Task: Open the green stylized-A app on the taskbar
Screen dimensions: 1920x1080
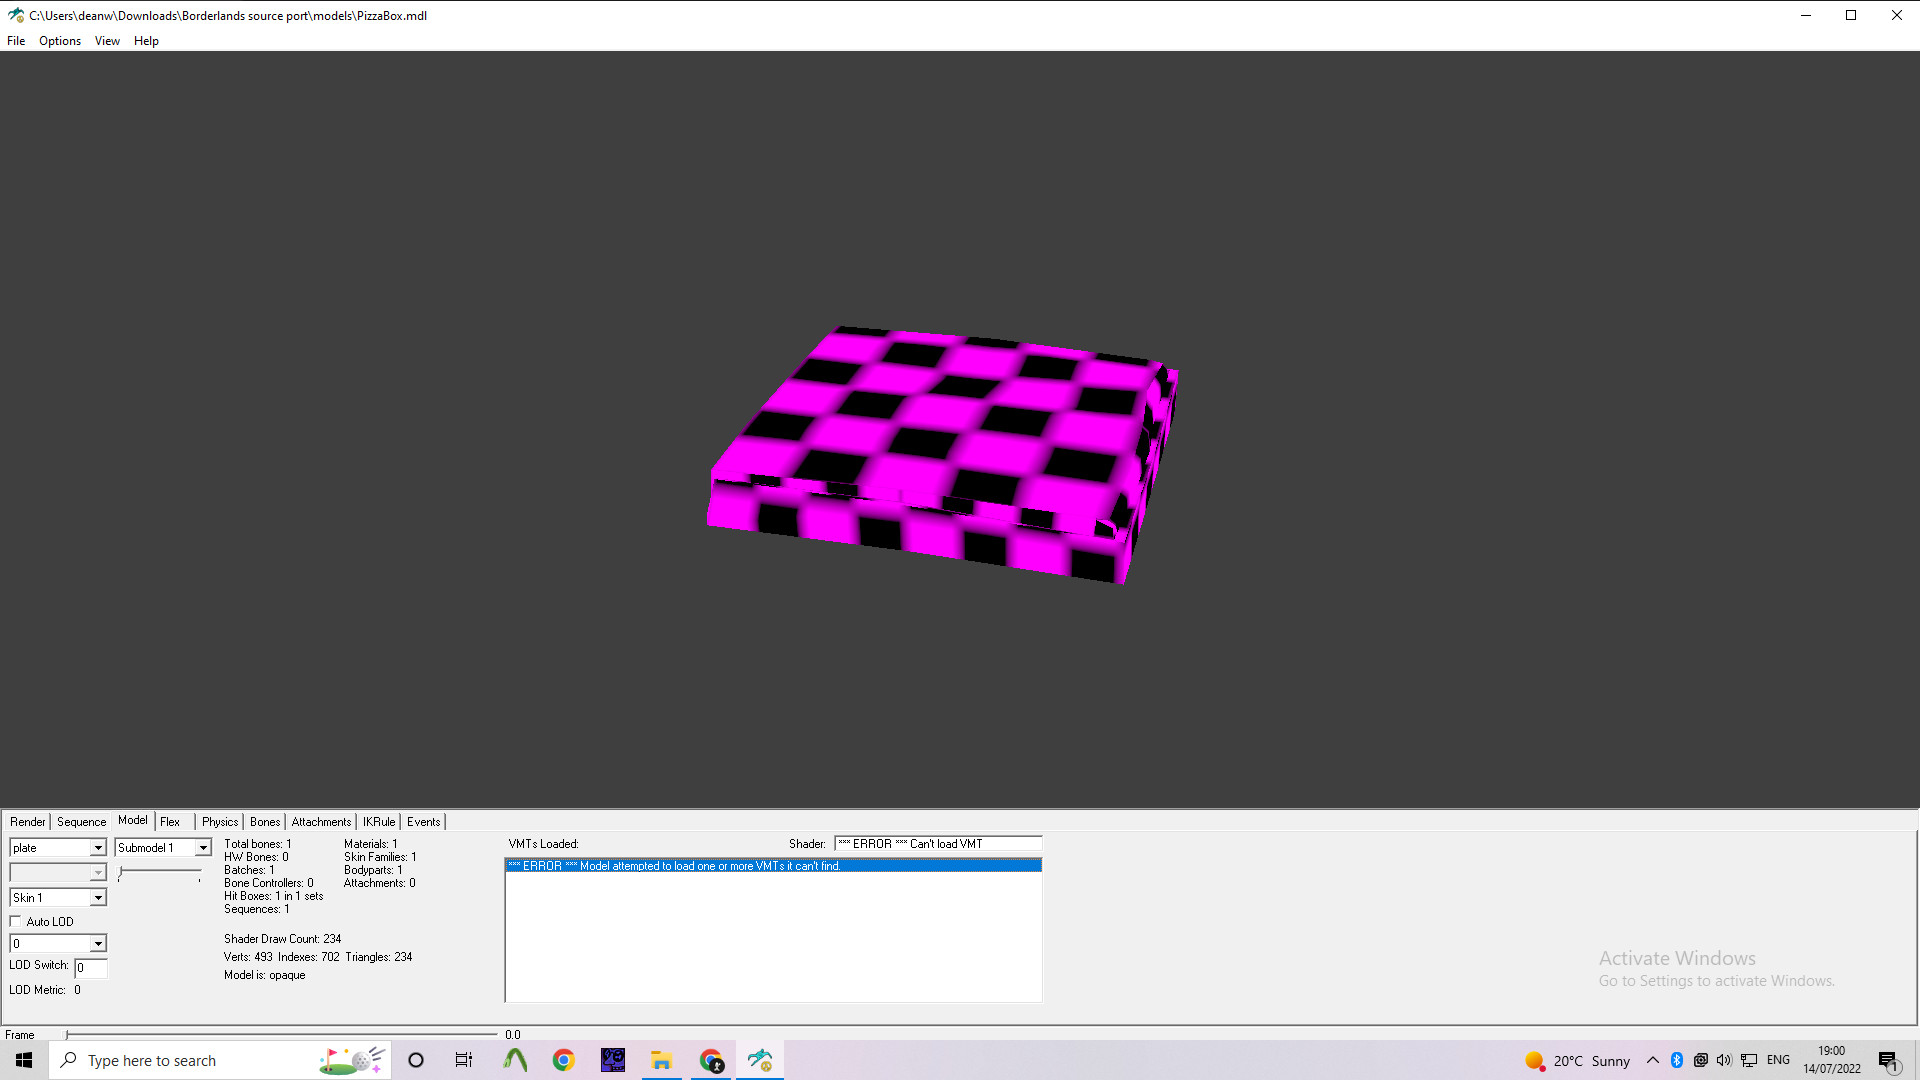Action: [x=515, y=1060]
